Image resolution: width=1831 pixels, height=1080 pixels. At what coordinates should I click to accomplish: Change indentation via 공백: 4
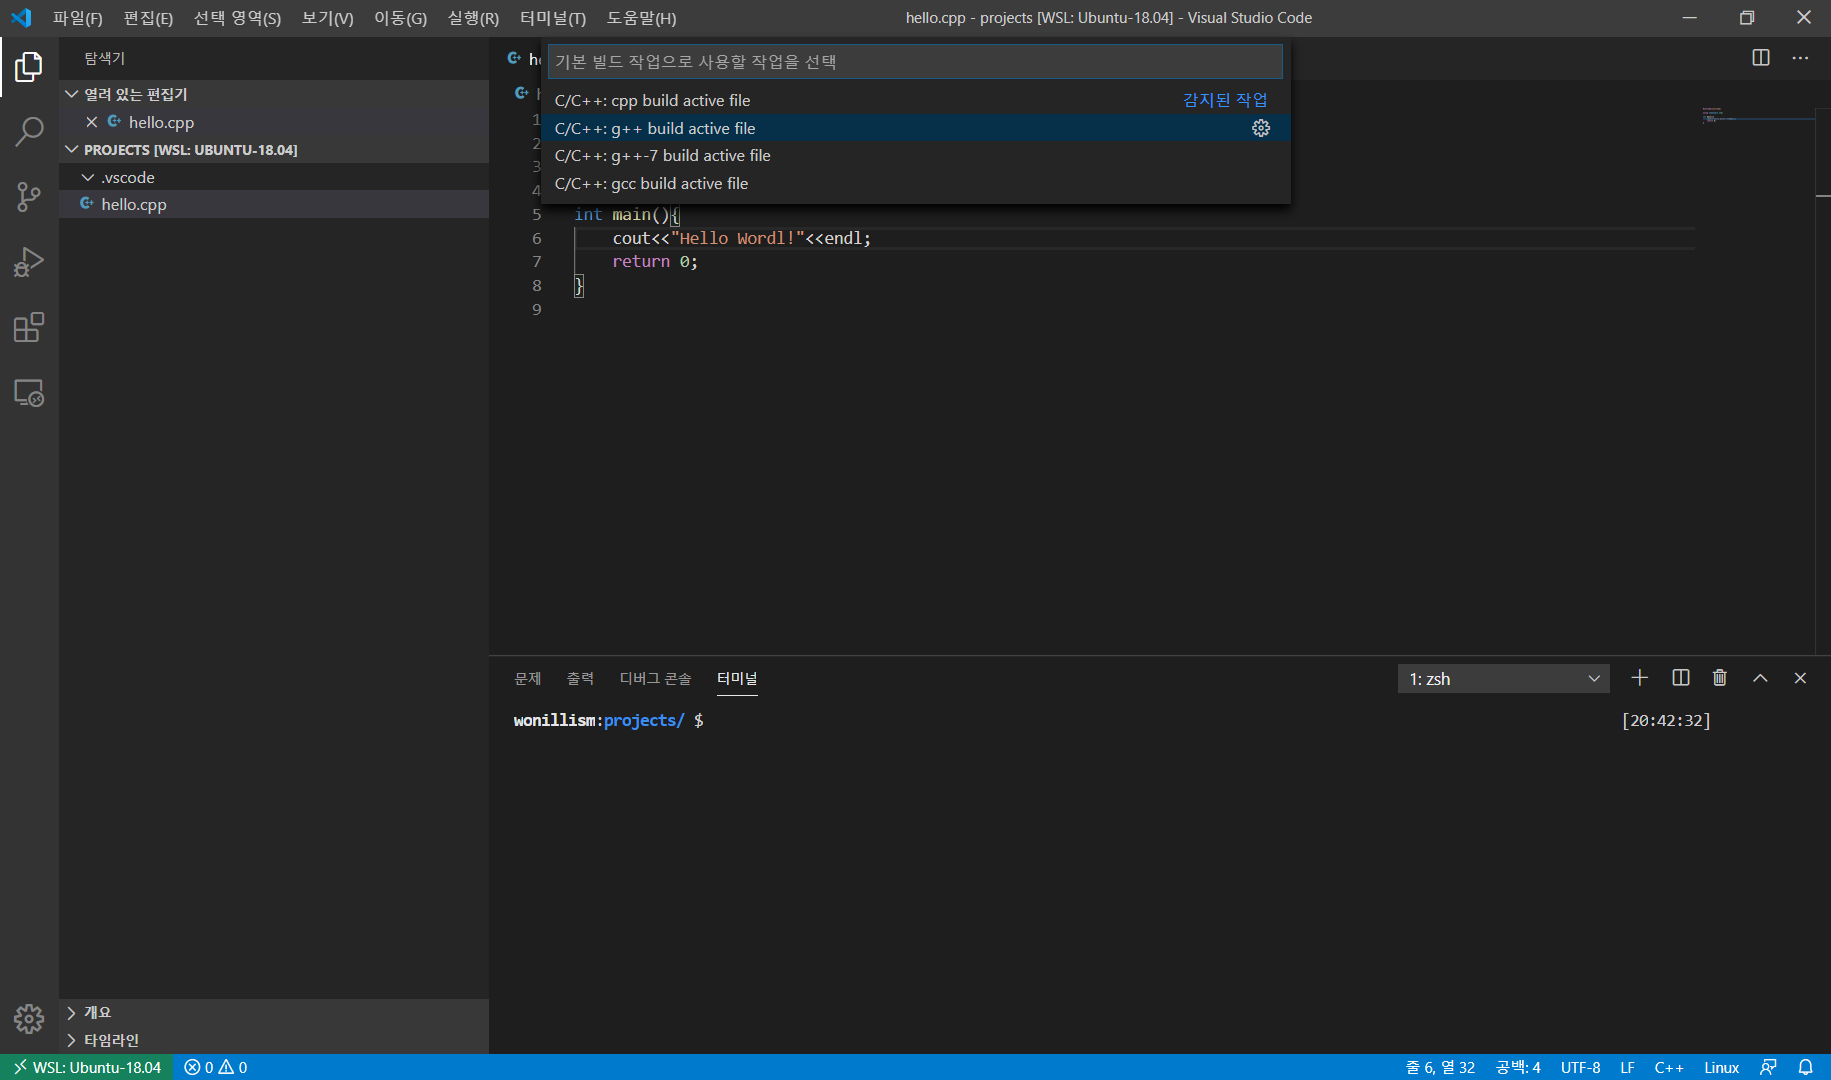point(1518,1067)
